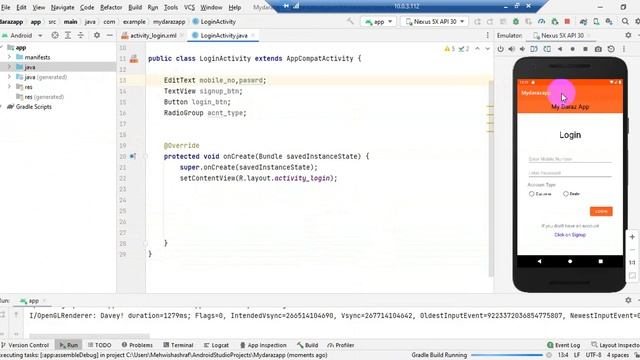Screen dimensions: 640x360
Task: Click the LOGIN button in emulator
Action: (601, 211)
